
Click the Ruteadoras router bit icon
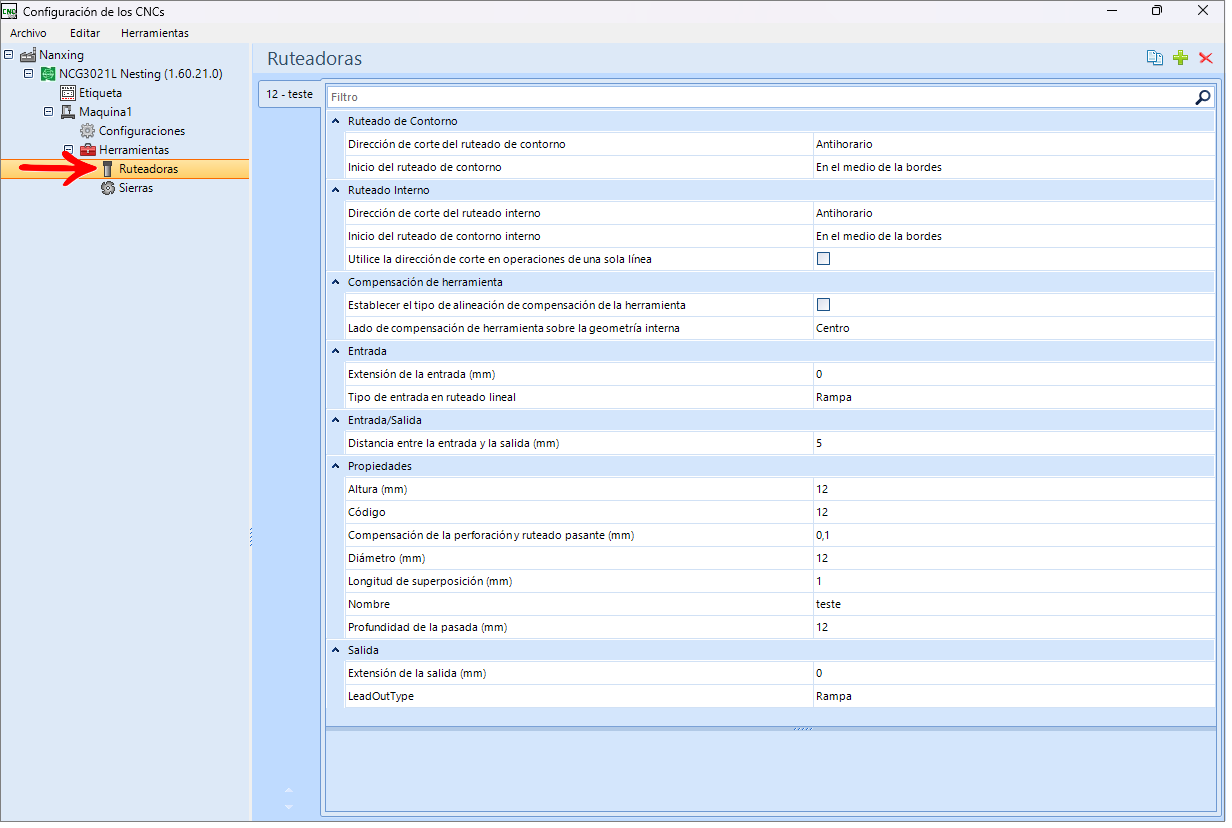click(108, 169)
